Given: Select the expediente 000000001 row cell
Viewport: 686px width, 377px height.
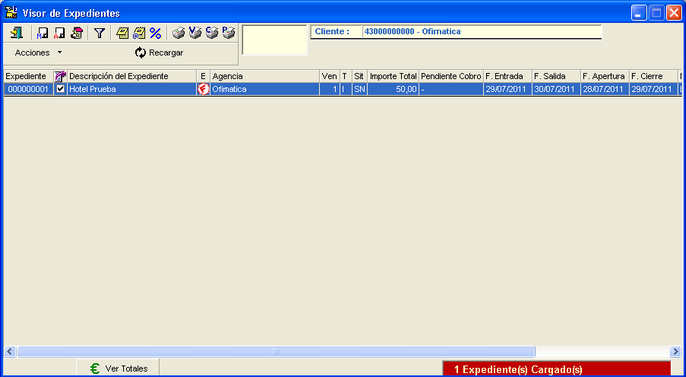Looking at the screenshot, I should 28,89.
